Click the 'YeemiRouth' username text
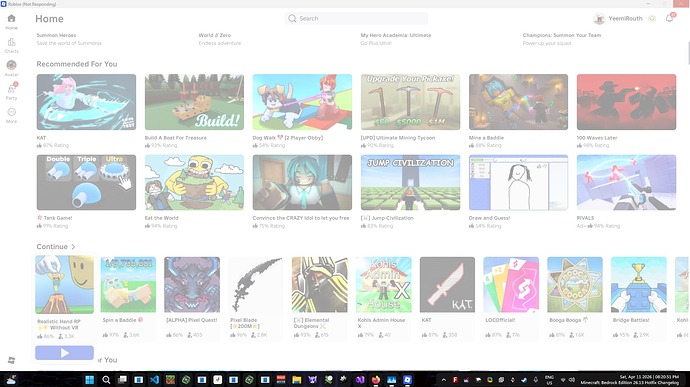The image size is (690, 387). (625, 18)
